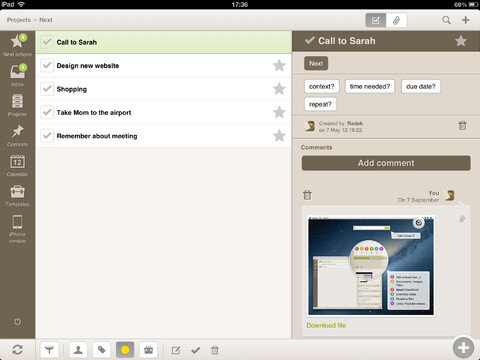The width and height of the screenshot is (480, 360).
Task: Tap the Add comment button
Action: coord(386,163)
